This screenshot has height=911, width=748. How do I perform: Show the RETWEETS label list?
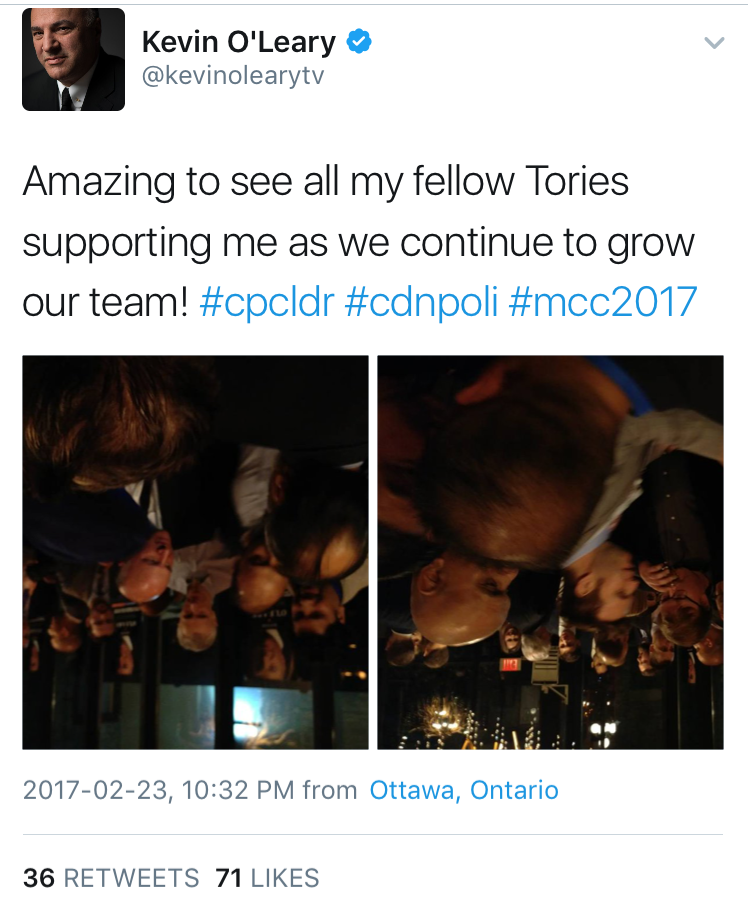[x=131, y=878]
